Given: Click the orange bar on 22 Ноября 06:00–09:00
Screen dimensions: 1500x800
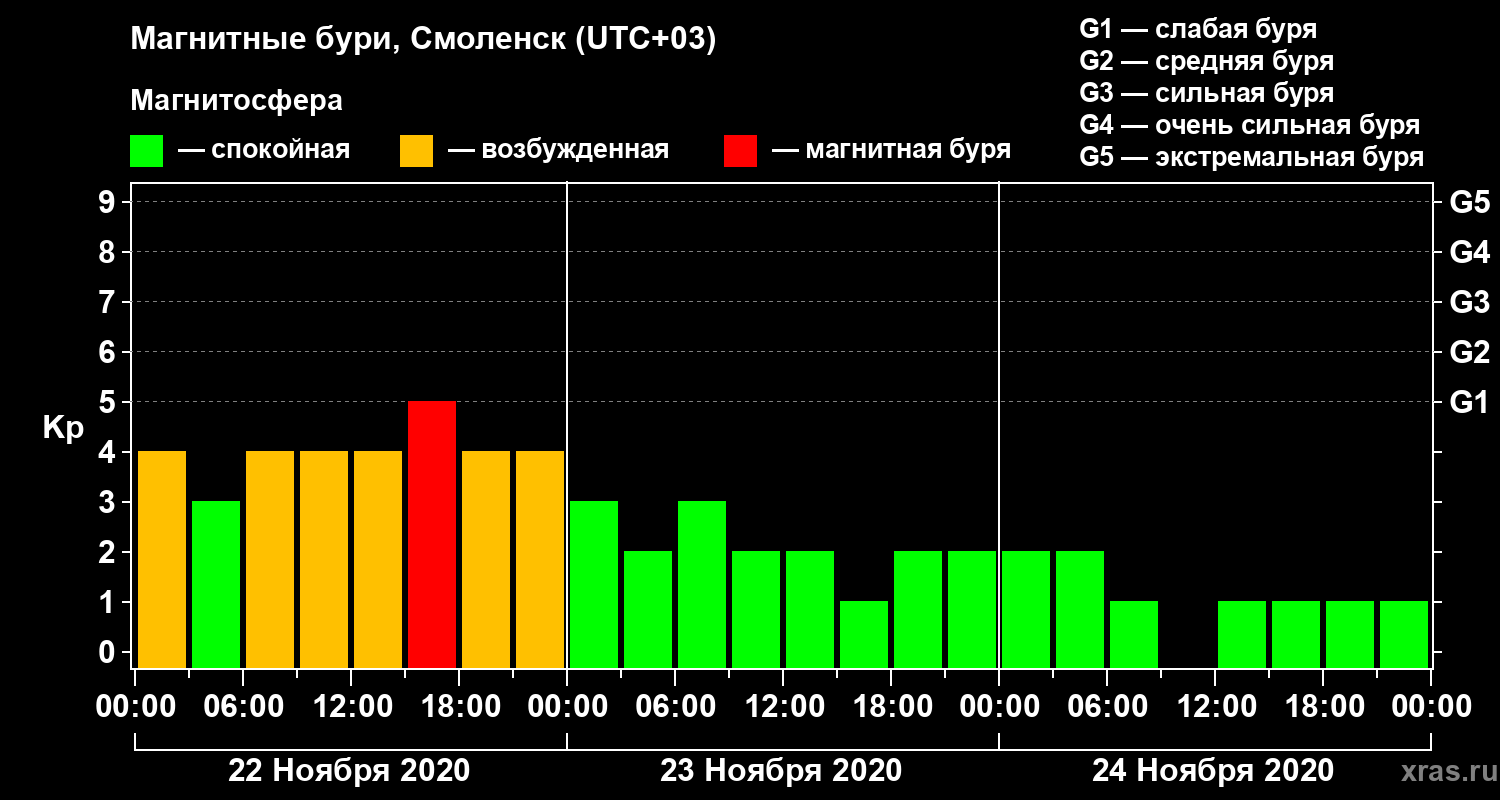Looking at the screenshot, I should 270,560.
